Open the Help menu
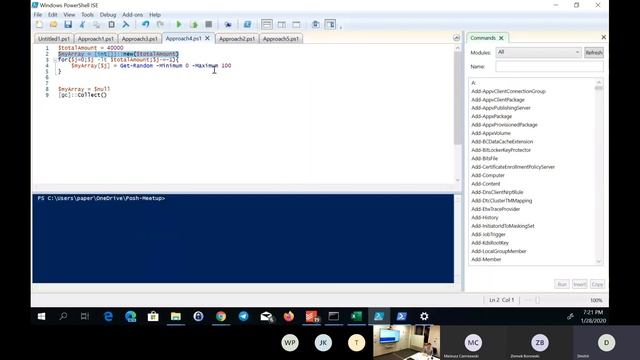640x360 pixels. (155, 15)
